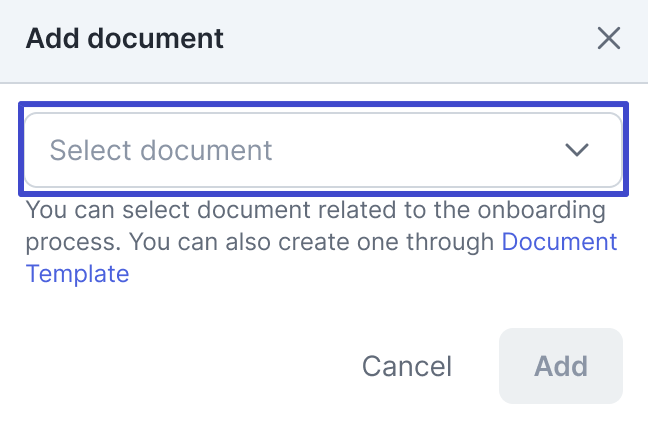Close the Add document dialog
The width and height of the screenshot is (648, 435).
click(609, 39)
